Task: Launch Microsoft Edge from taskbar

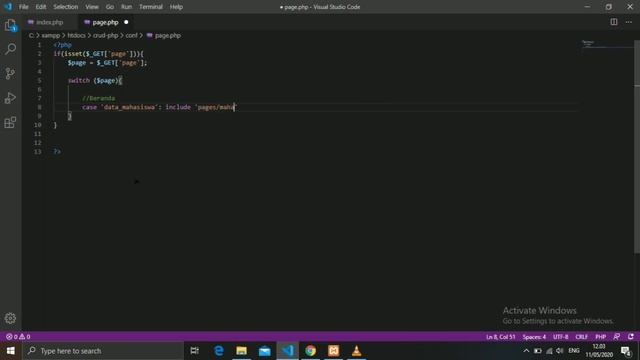Action: coord(219,351)
